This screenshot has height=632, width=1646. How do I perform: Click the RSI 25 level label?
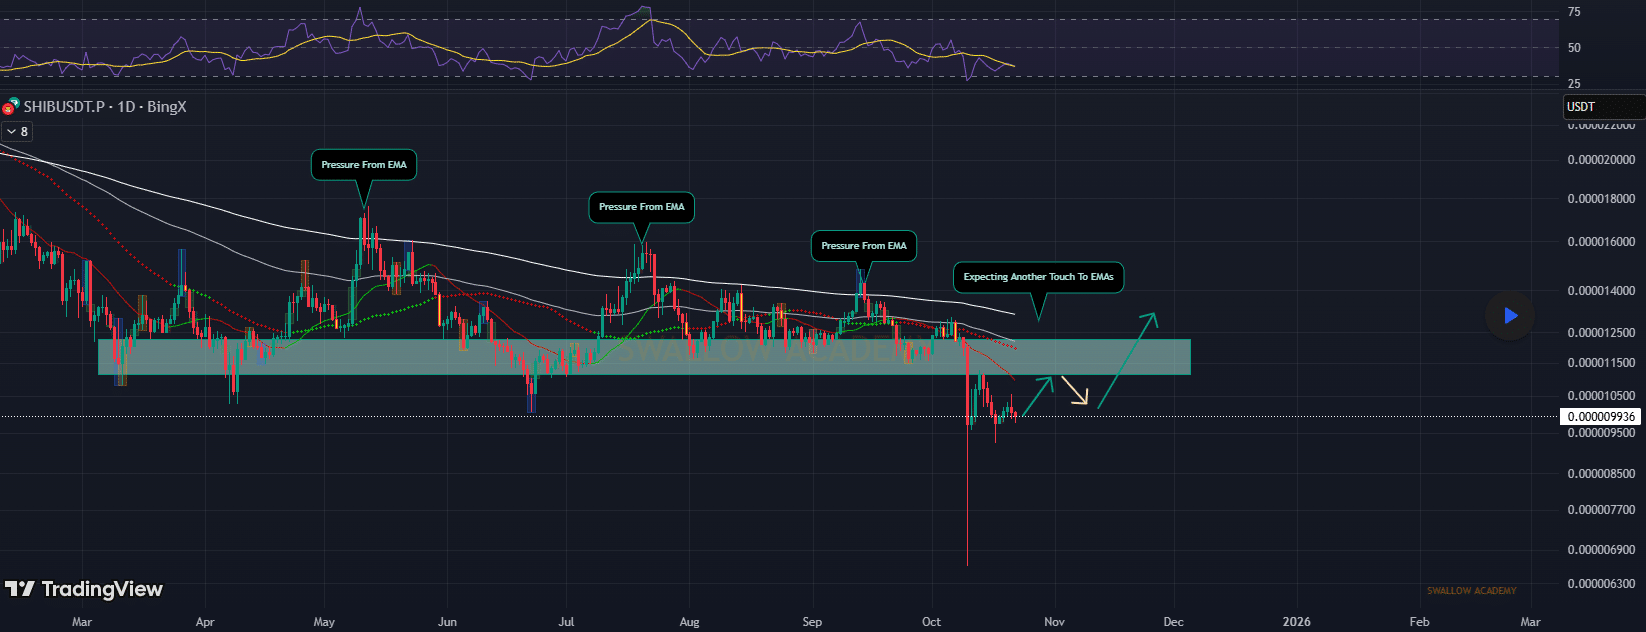coord(1574,84)
